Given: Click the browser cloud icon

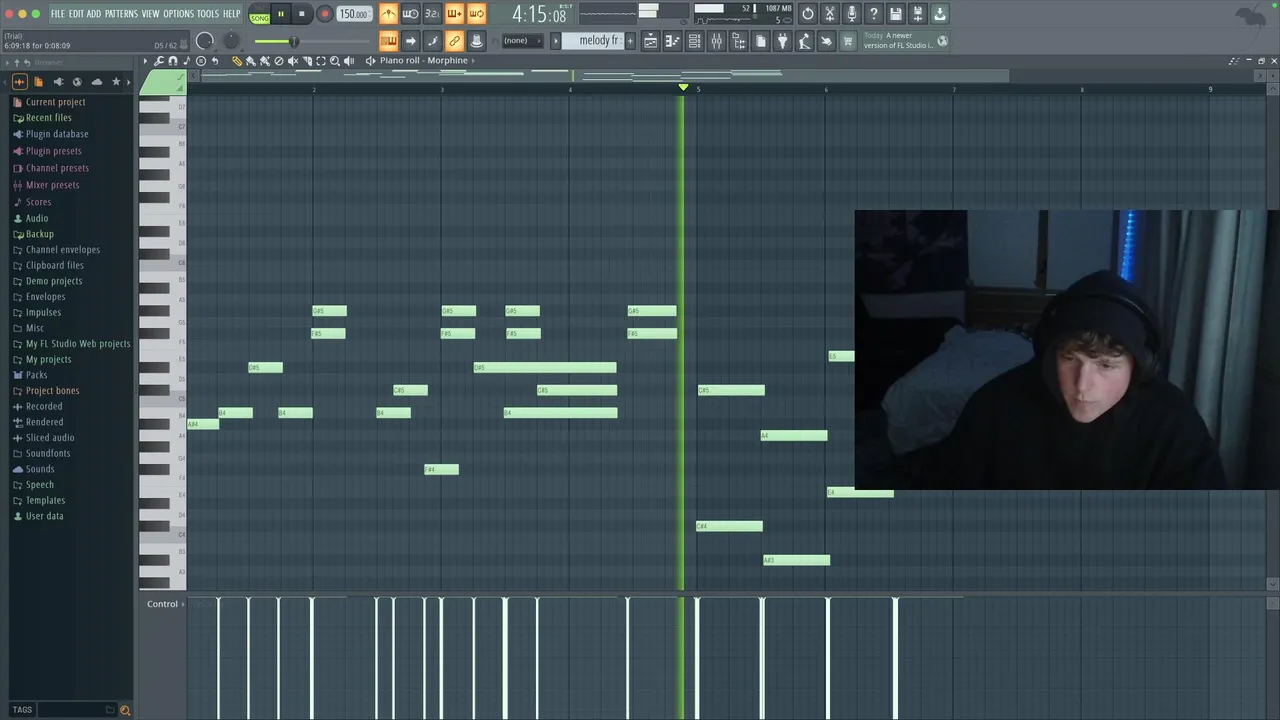Looking at the screenshot, I should click(x=97, y=82).
